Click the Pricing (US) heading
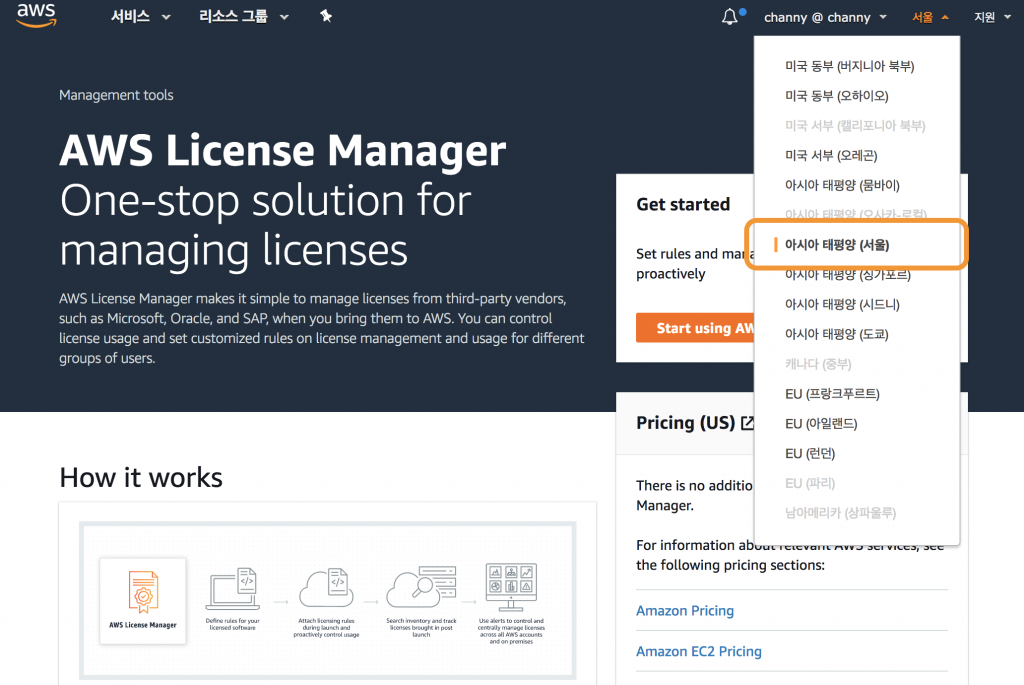 pyautogui.click(x=685, y=423)
